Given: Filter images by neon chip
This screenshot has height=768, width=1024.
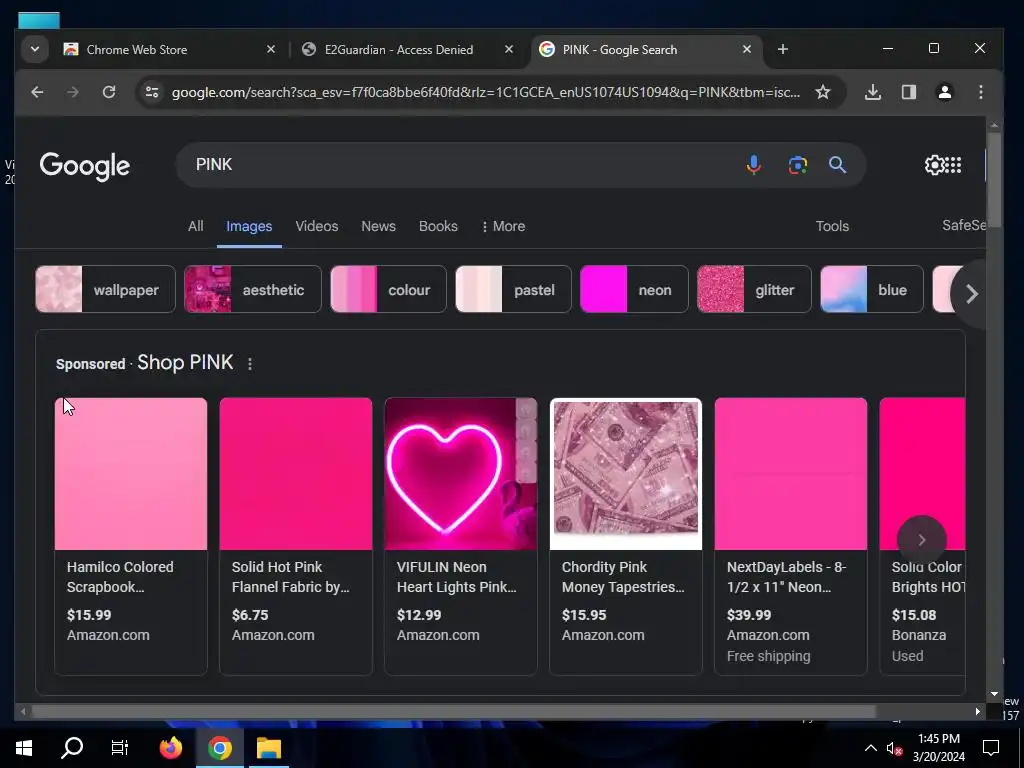Looking at the screenshot, I should click(634, 289).
